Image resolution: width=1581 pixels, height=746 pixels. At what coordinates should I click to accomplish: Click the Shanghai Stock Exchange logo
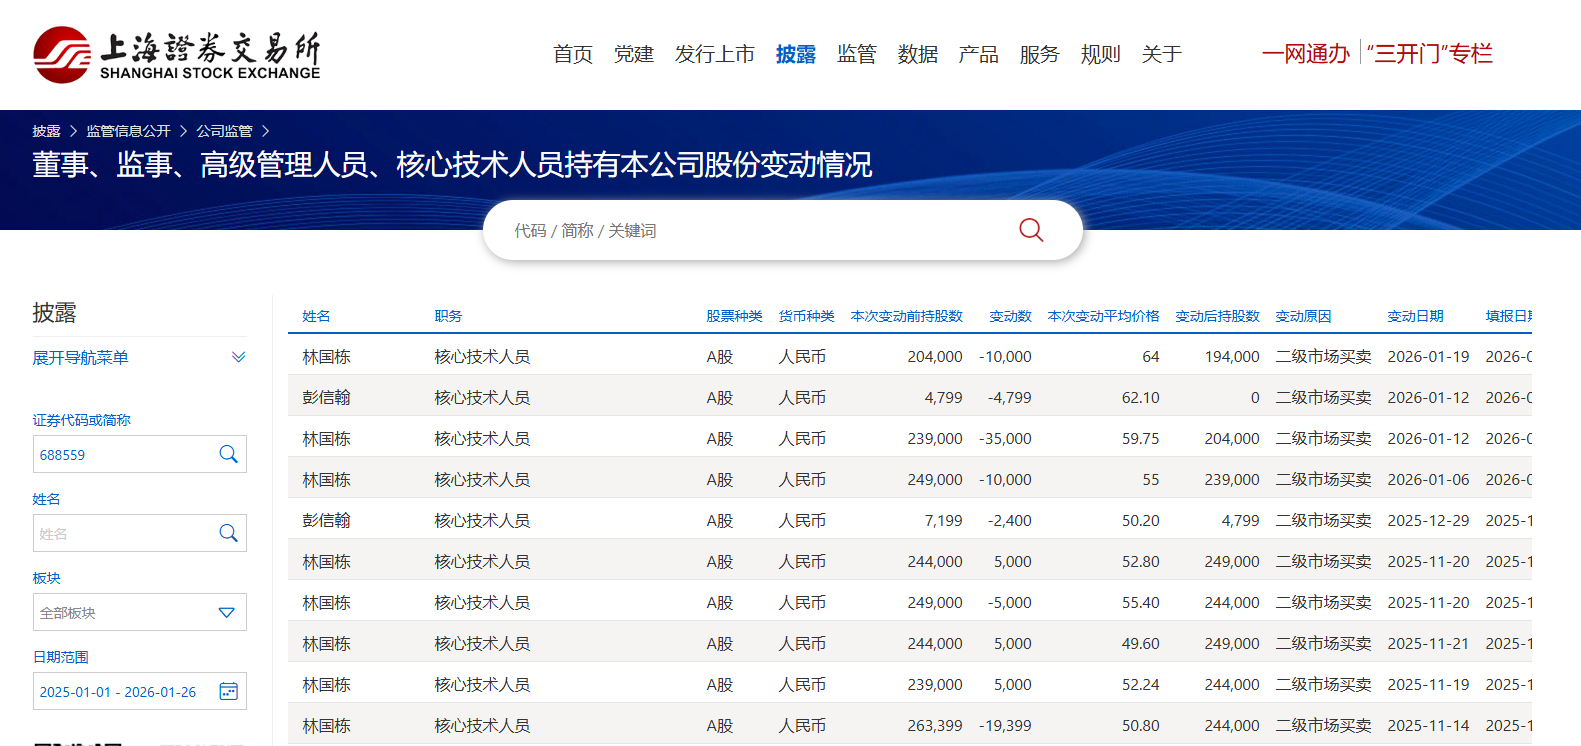(x=177, y=55)
